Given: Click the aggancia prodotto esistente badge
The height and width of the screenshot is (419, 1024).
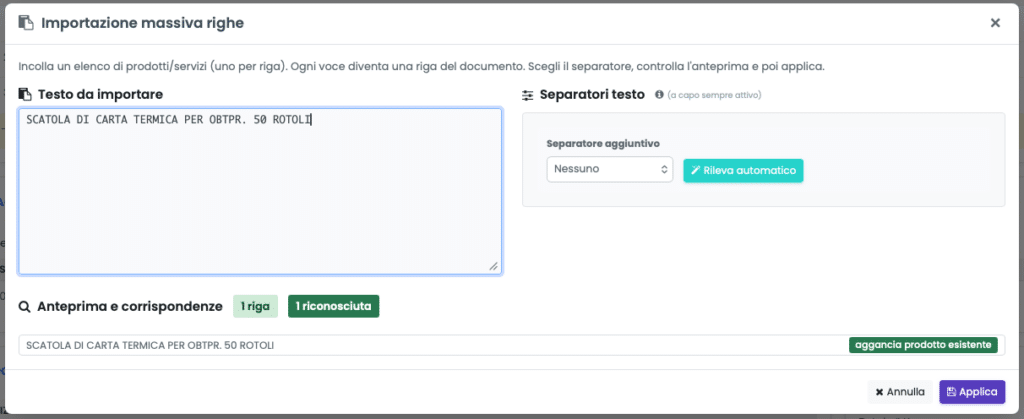Looking at the screenshot, I should pos(923,345).
